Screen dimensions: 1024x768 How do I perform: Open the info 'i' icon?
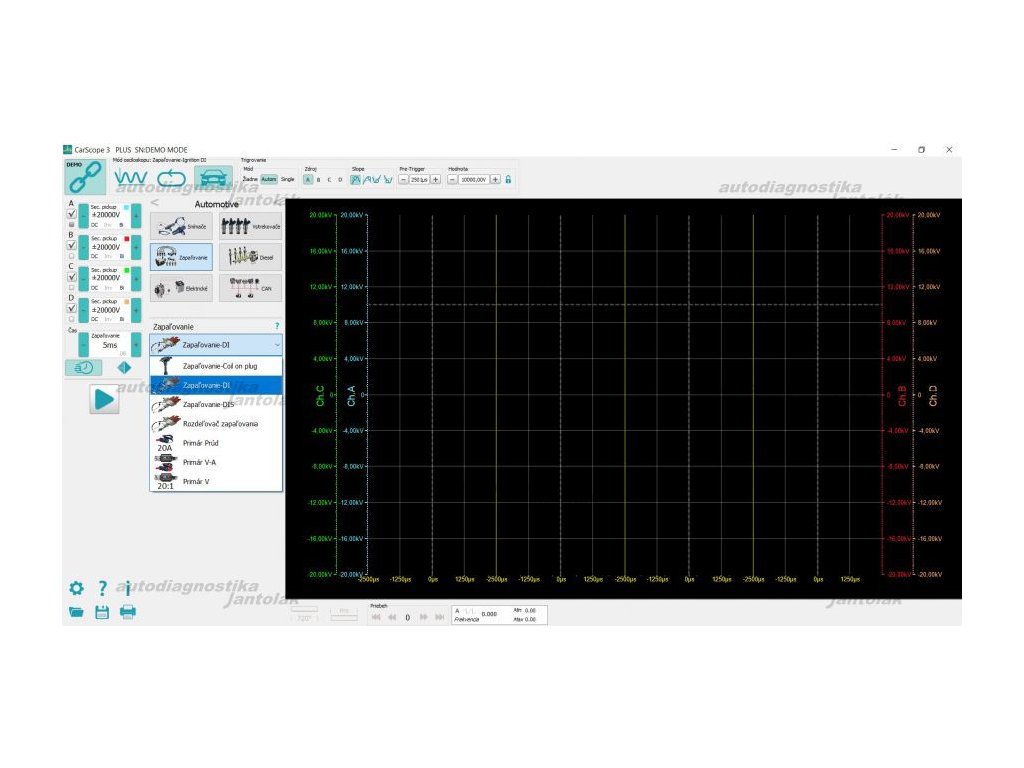point(128,588)
